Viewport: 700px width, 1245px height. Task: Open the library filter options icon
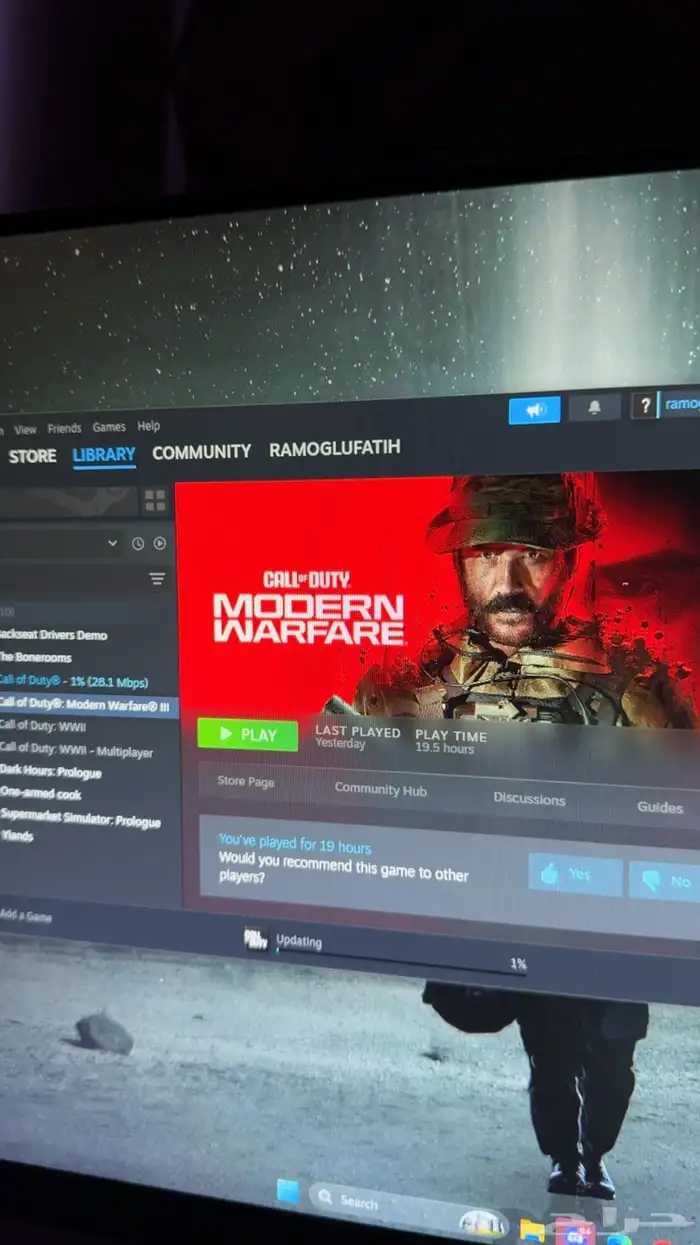coord(157,579)
